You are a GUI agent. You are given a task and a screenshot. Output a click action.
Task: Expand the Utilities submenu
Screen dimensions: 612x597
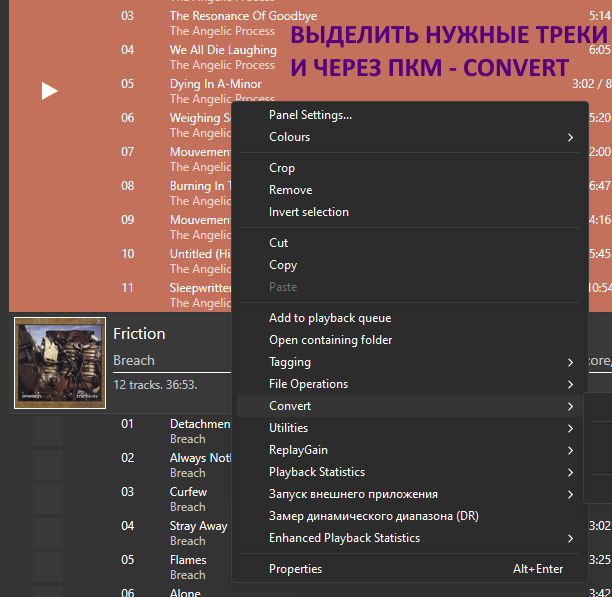[288, 428]
